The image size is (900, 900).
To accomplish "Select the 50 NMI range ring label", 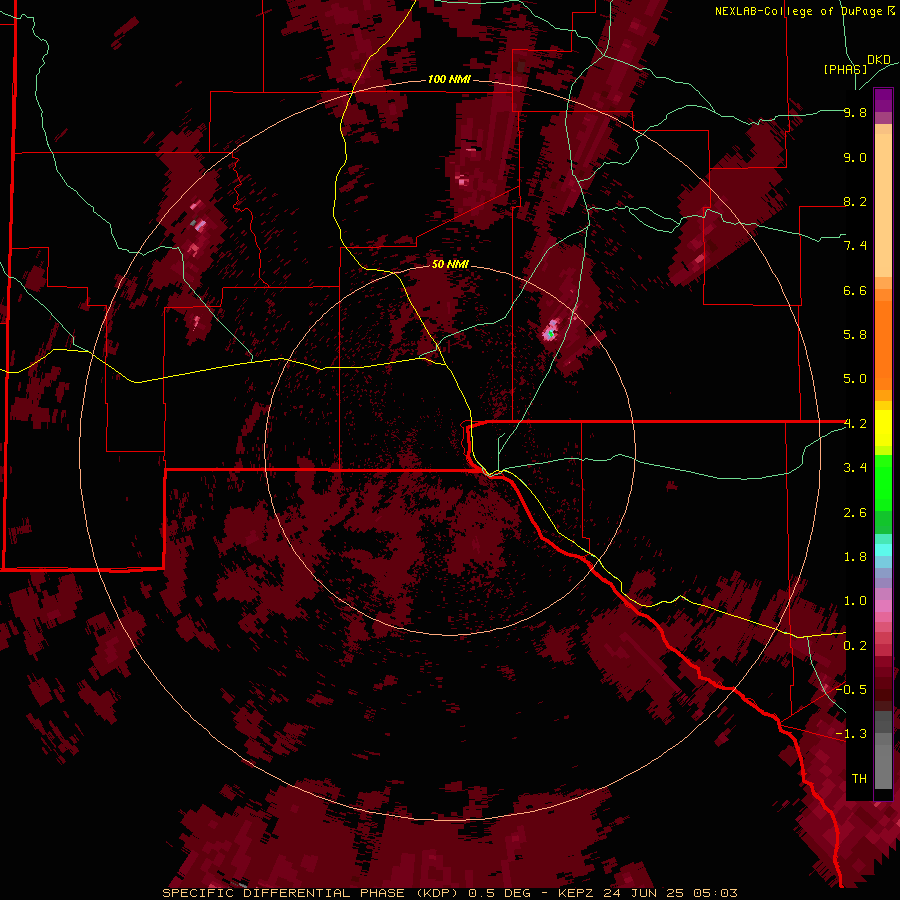I will click(450, 264).
